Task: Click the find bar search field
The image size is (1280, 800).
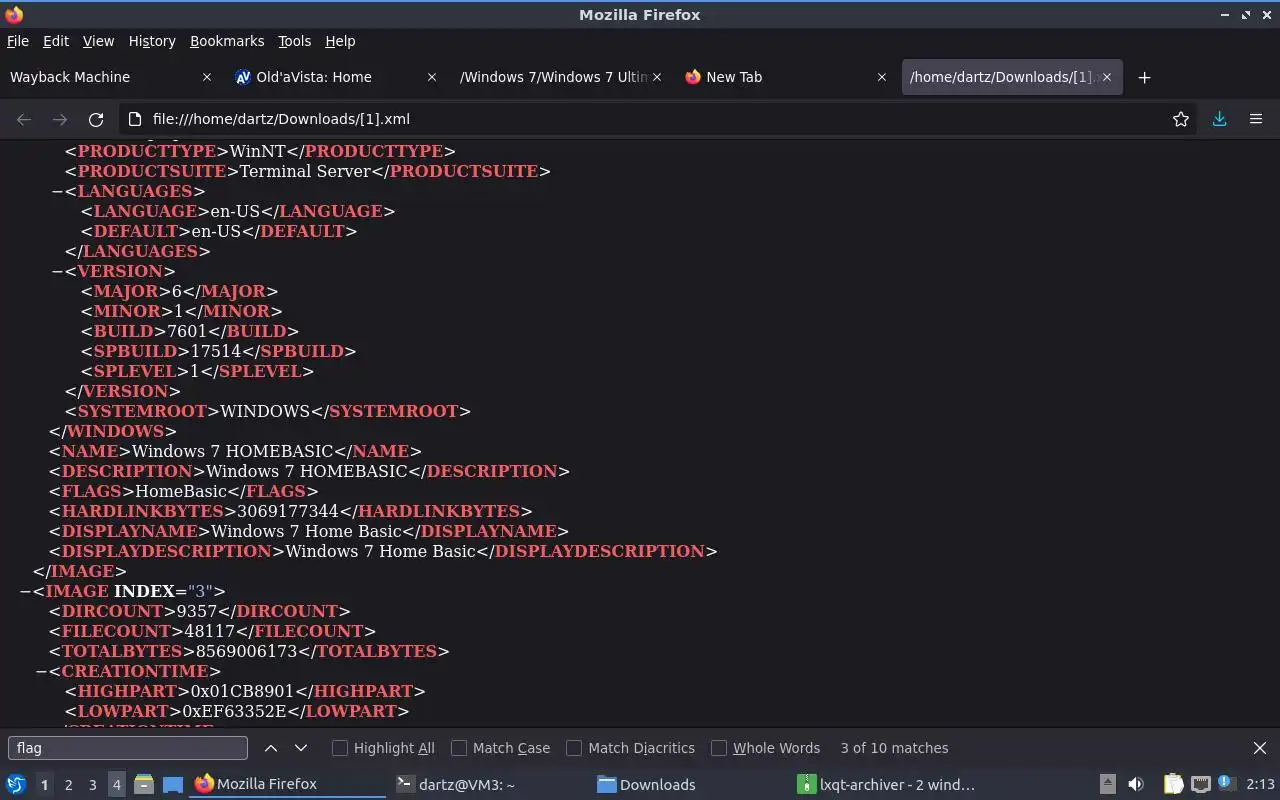Action: [128, 748]
